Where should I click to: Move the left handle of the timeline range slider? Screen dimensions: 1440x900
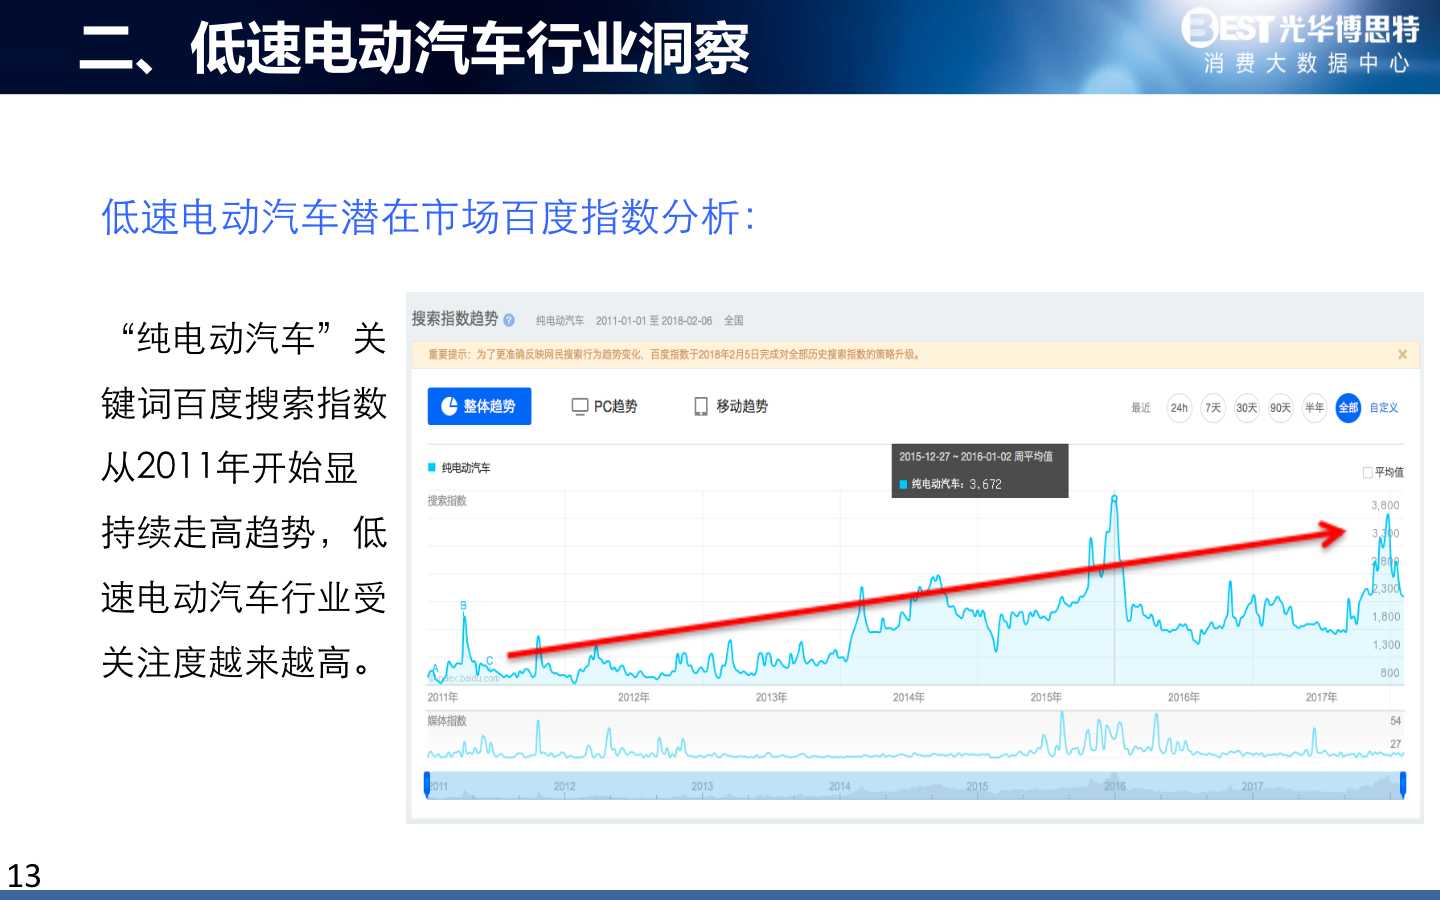[427, 785]
